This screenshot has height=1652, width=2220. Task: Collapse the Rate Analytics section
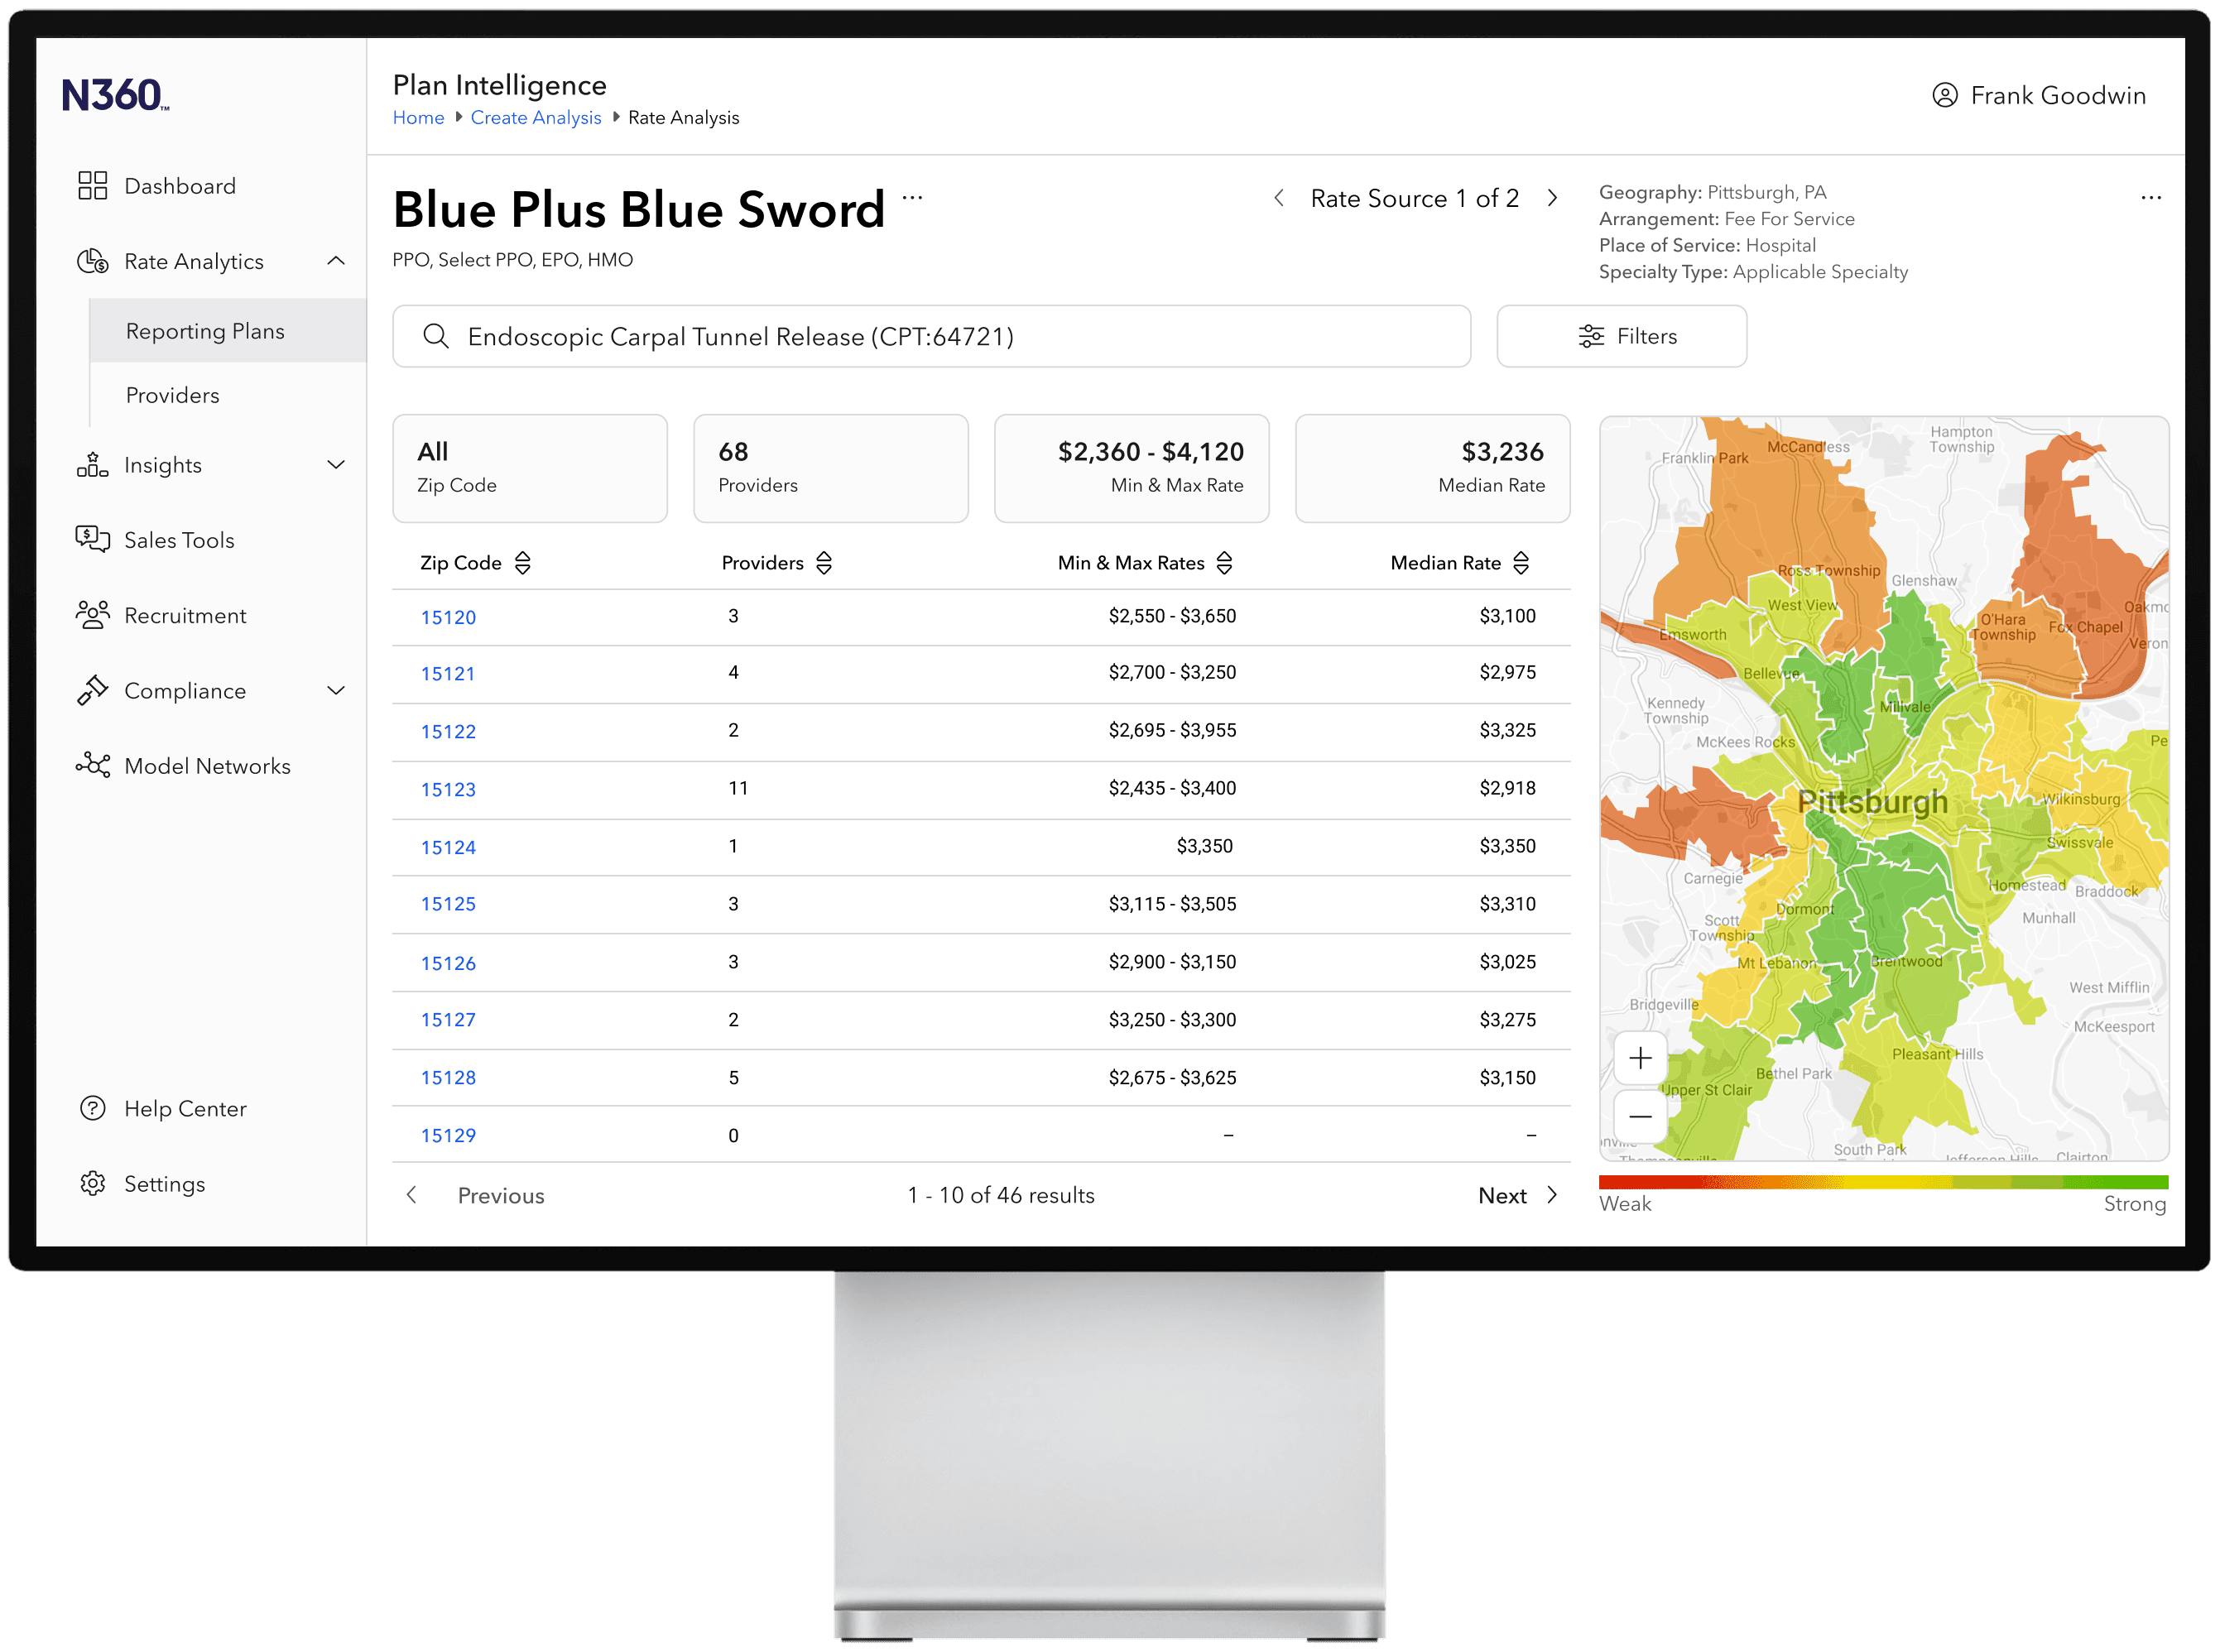click(336, 261)
